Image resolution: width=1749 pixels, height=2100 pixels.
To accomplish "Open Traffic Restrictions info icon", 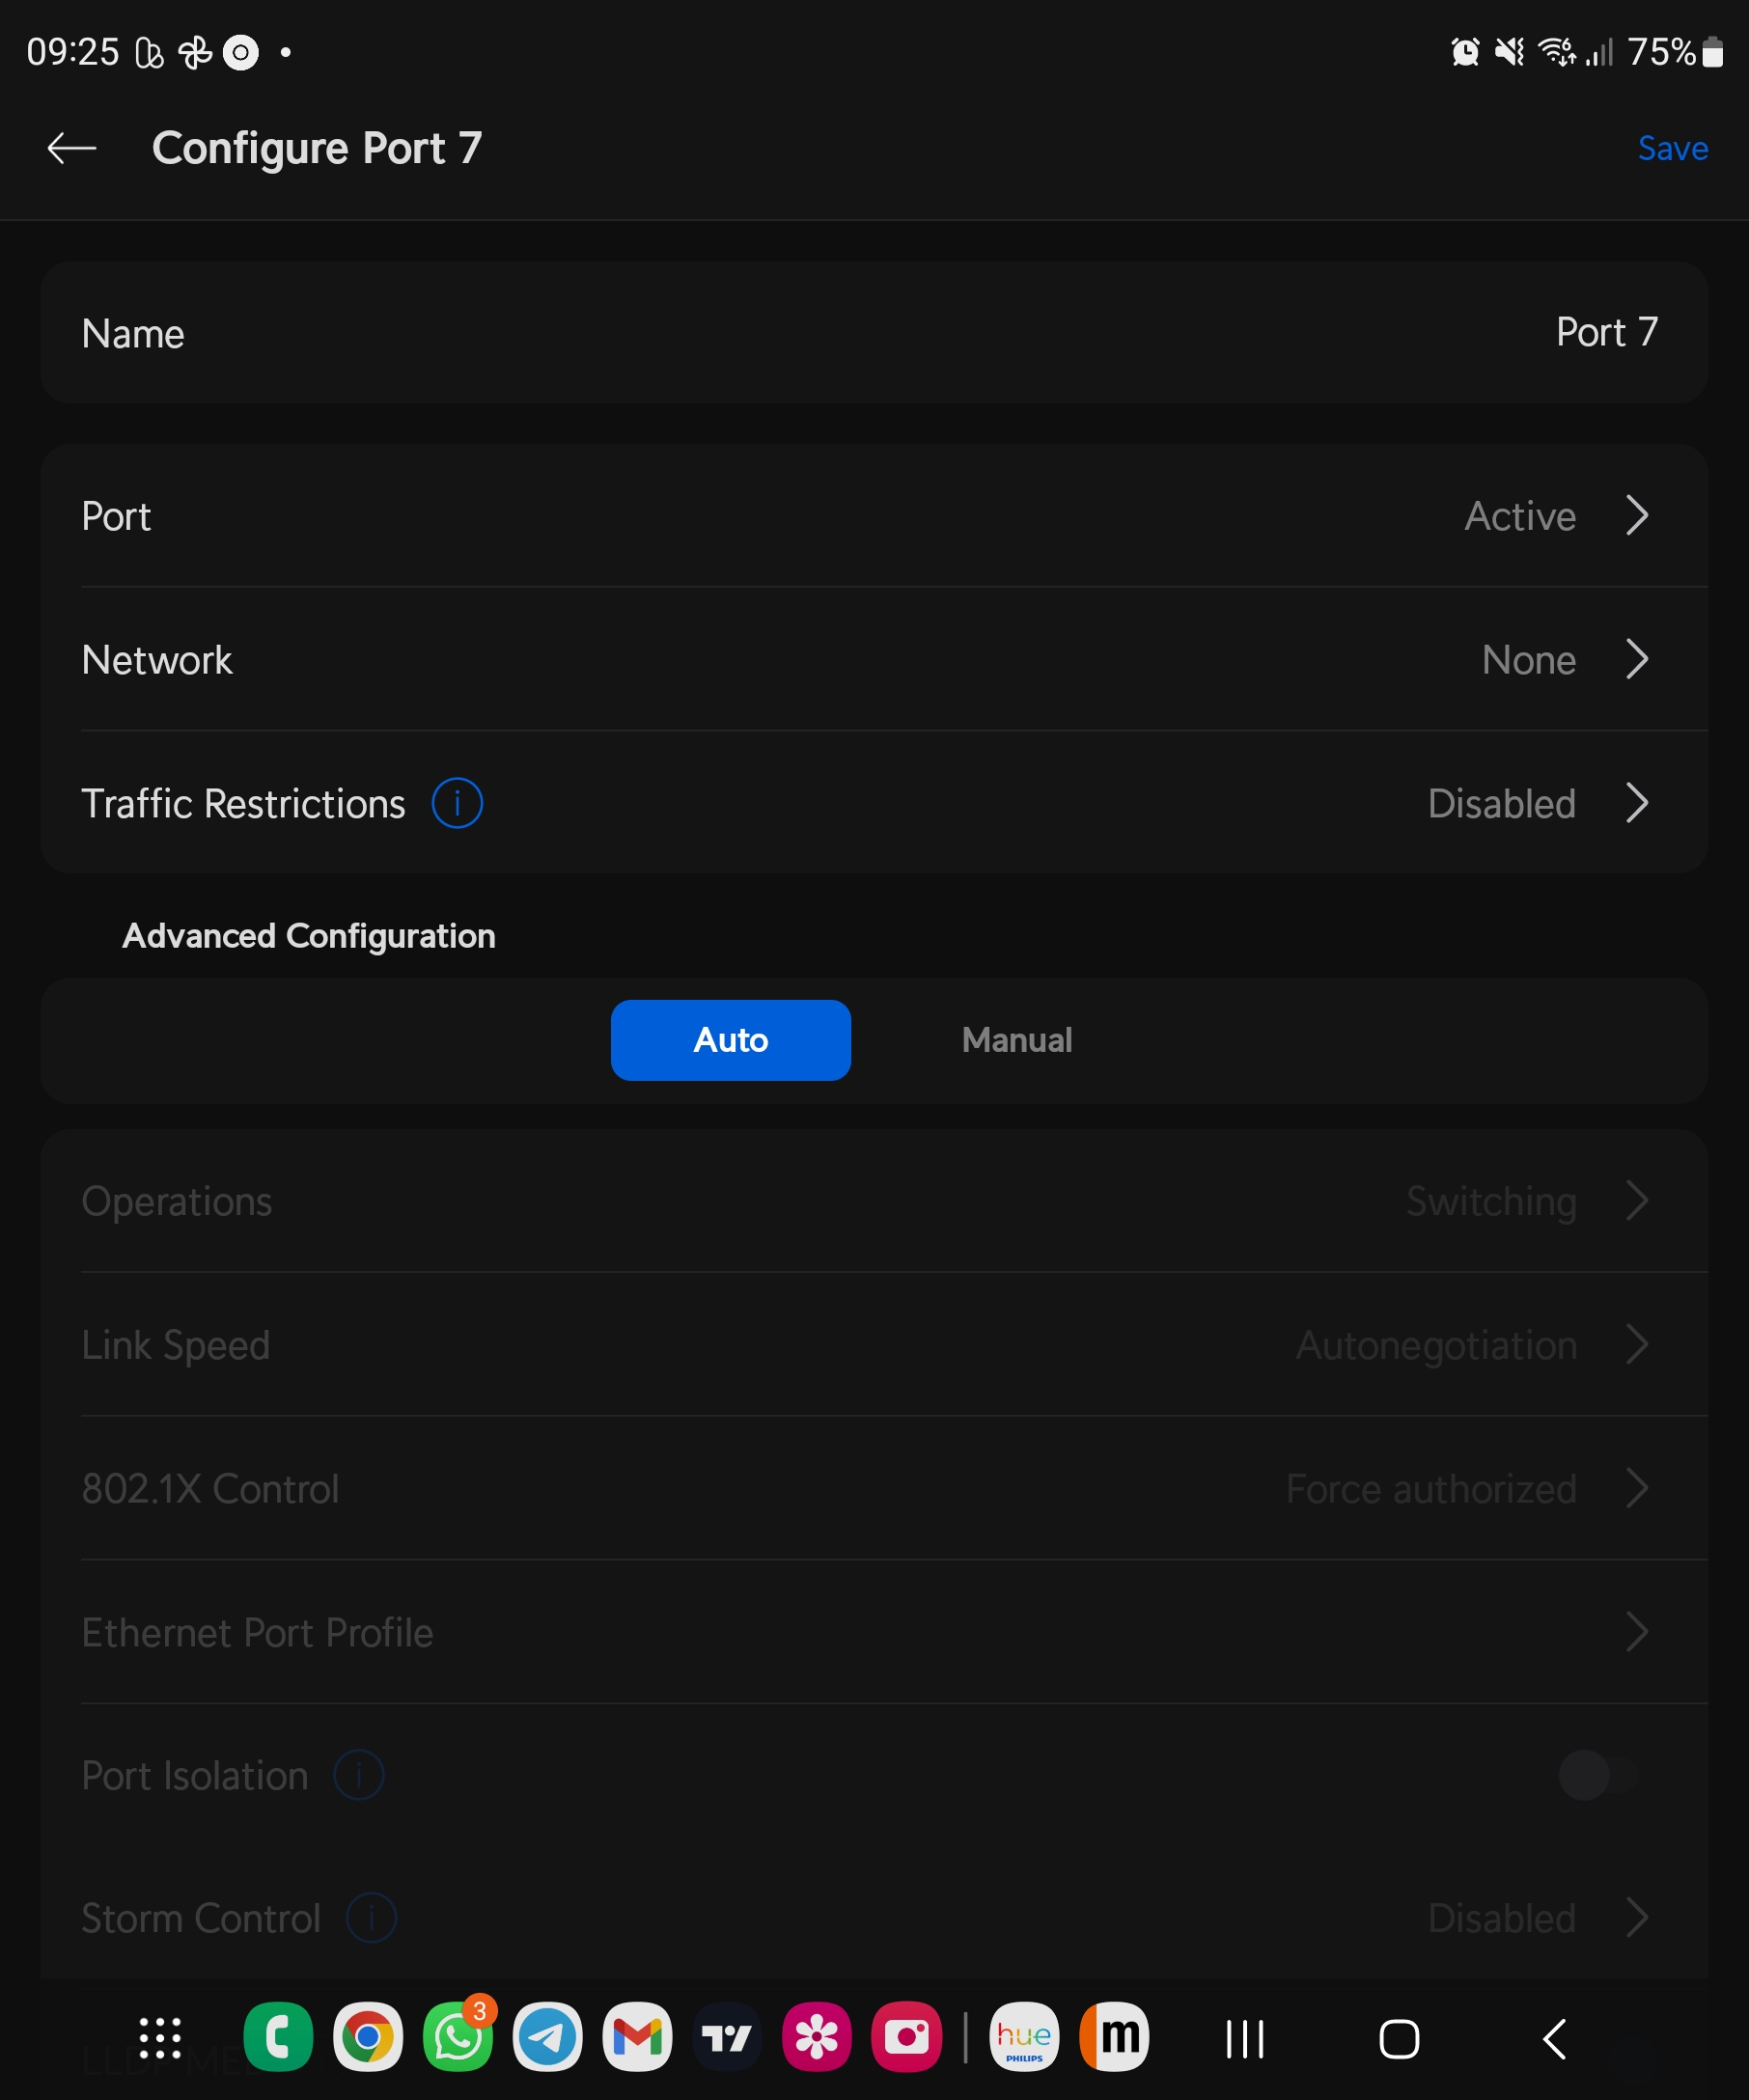I will [457, 803].
